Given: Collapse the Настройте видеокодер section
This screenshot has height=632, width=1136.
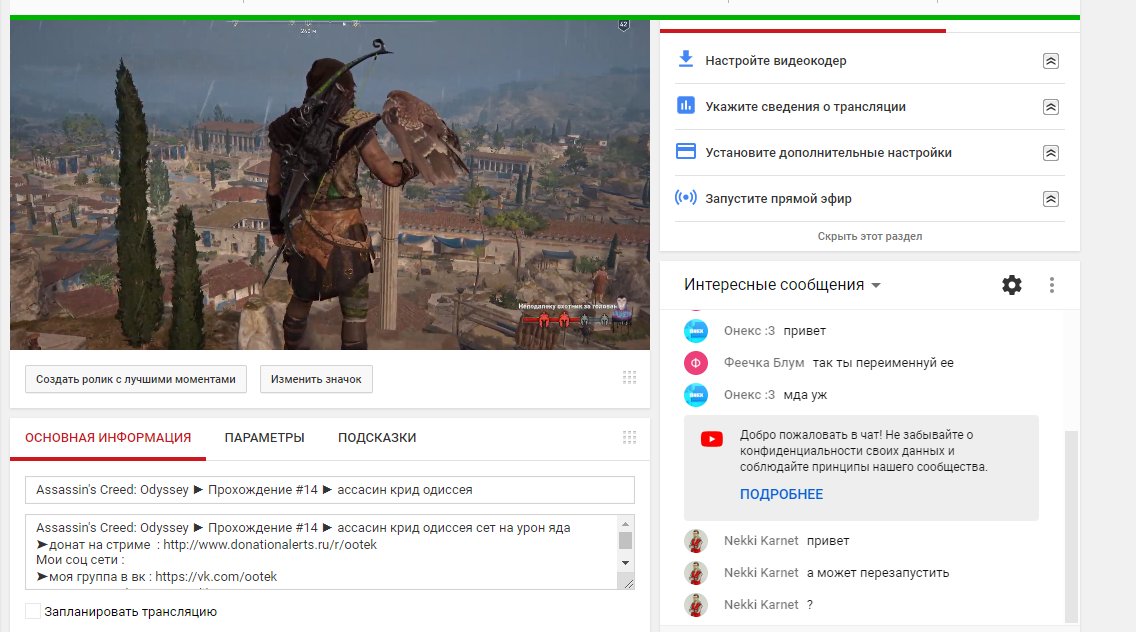Looking at the screenshot, I should pyautogui.click(x=1051, y=61).
